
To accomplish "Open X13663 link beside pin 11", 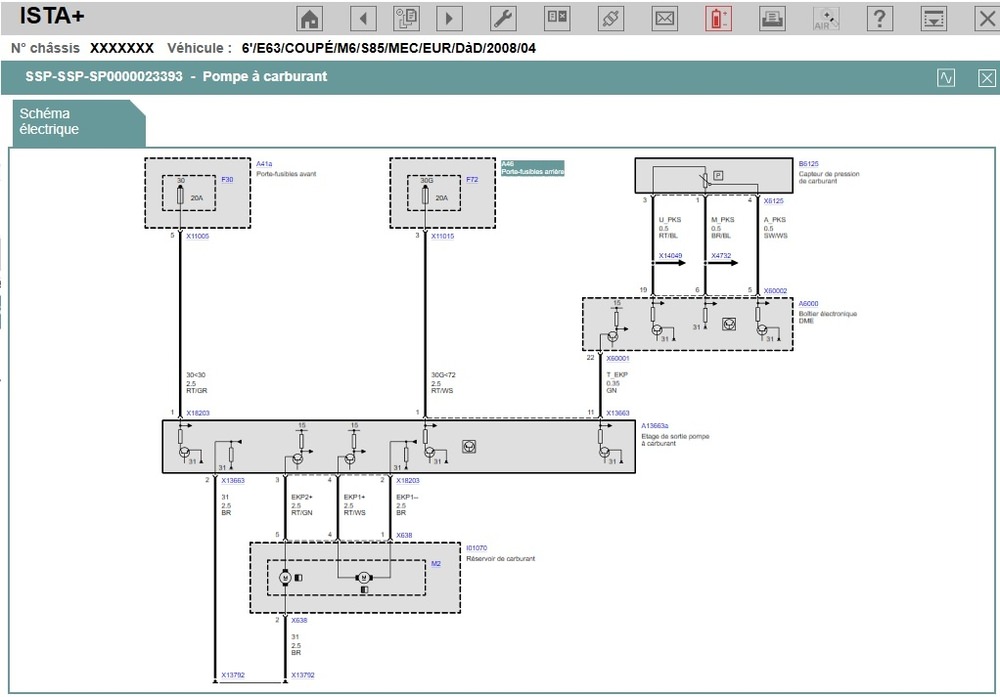I will pos(618,413).
